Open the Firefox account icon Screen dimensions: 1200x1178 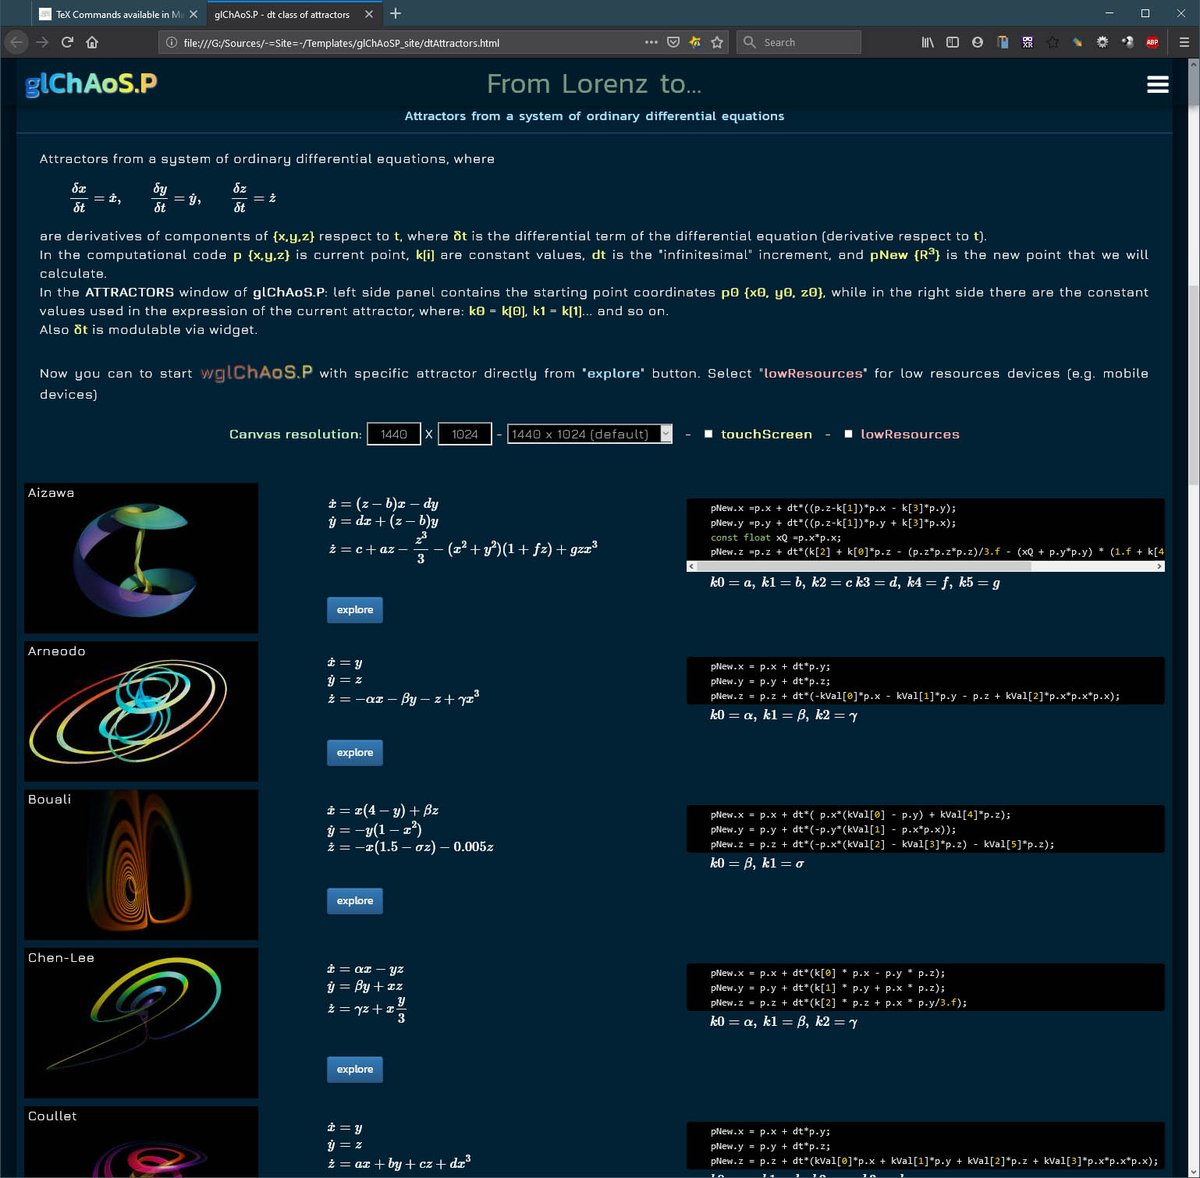(977, 42)
